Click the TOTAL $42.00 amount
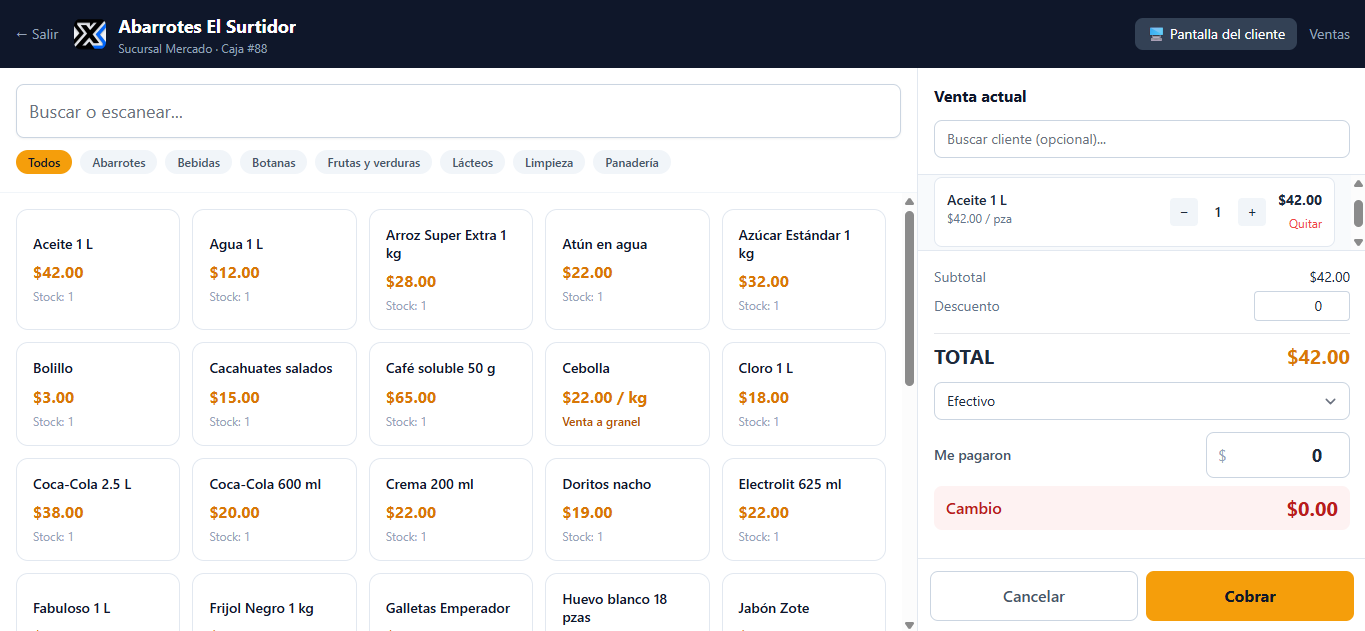Screen dimensions: 1365x631 tap(1318, 357)
